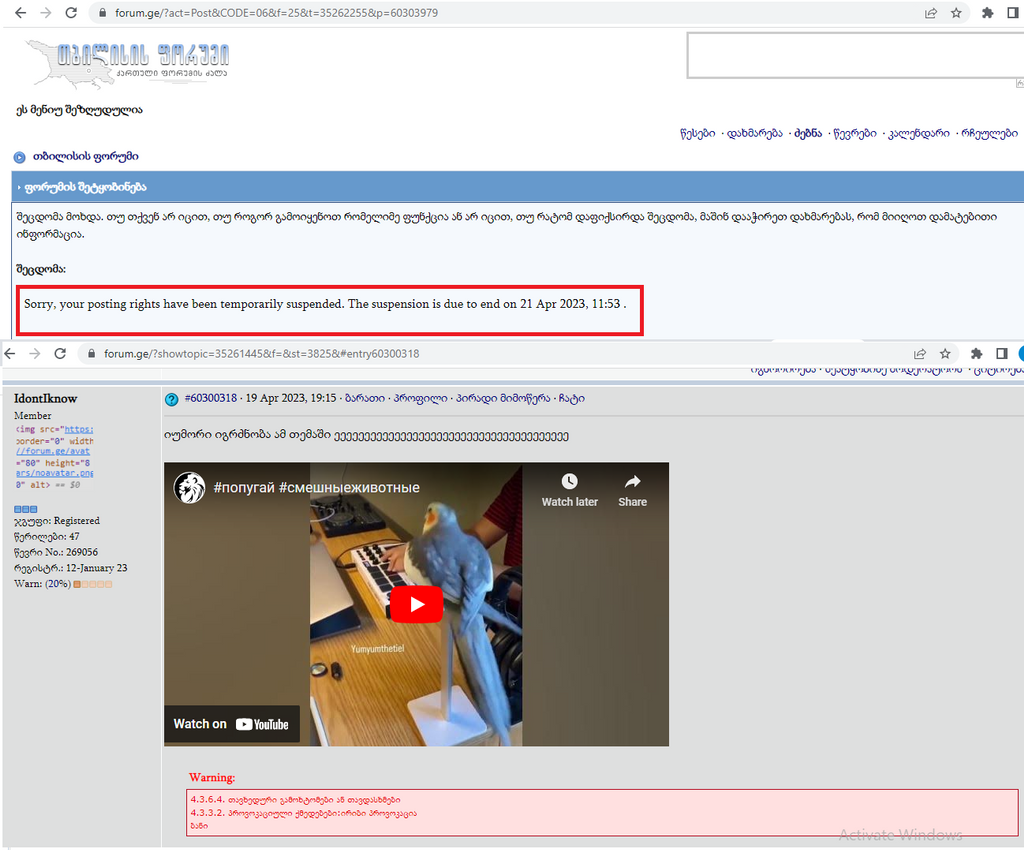Screen dimensions: 1024x850
Task: Click Watch on YouTube button
Action: coord(232,724)
